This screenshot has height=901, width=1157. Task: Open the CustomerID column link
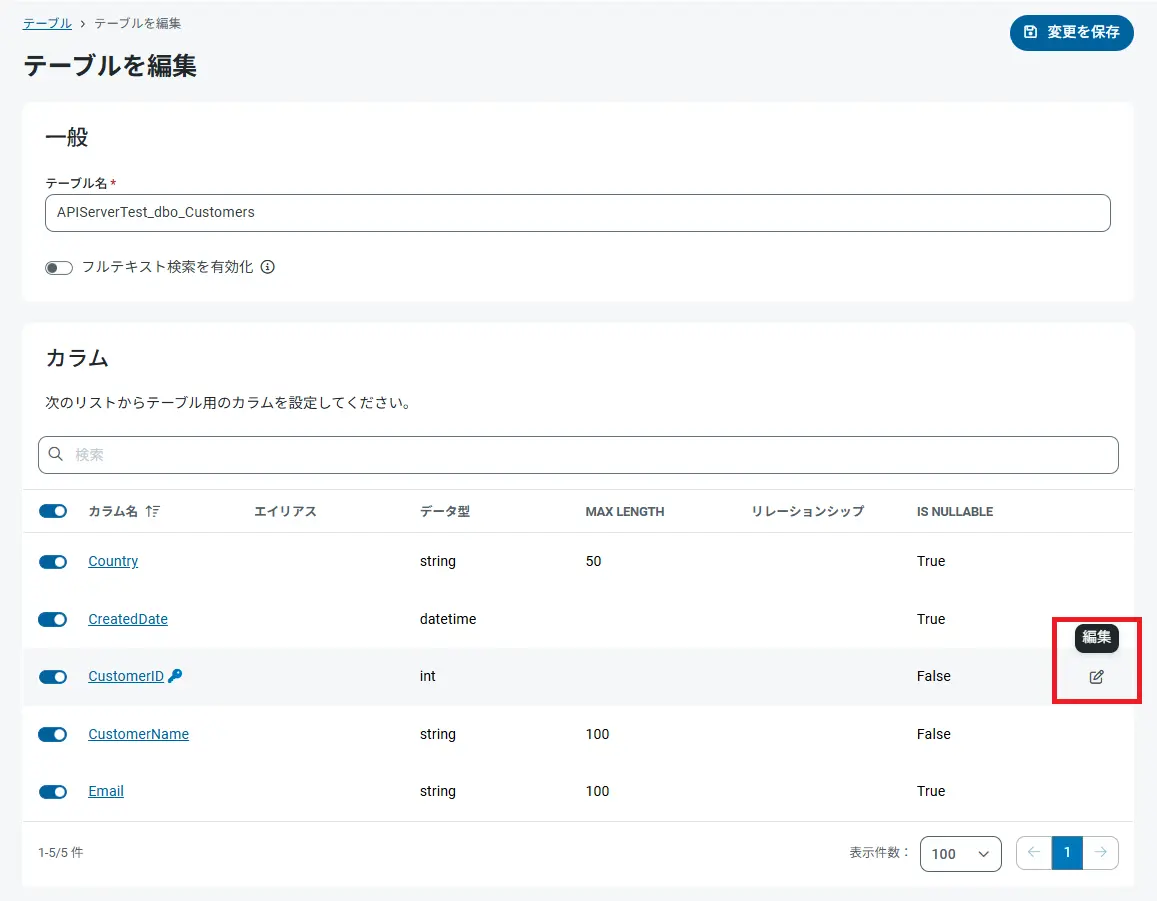(x=125, y=675)
